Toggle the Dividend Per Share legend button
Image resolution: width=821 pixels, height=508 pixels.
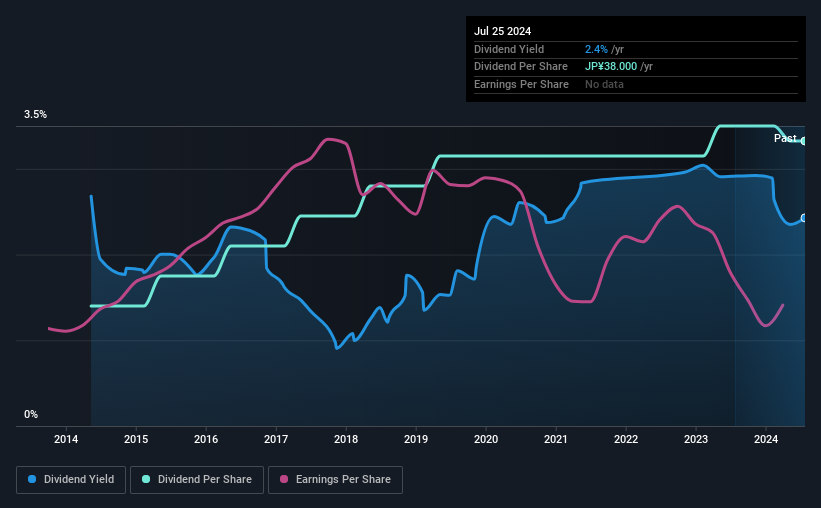tap(197, 480)
